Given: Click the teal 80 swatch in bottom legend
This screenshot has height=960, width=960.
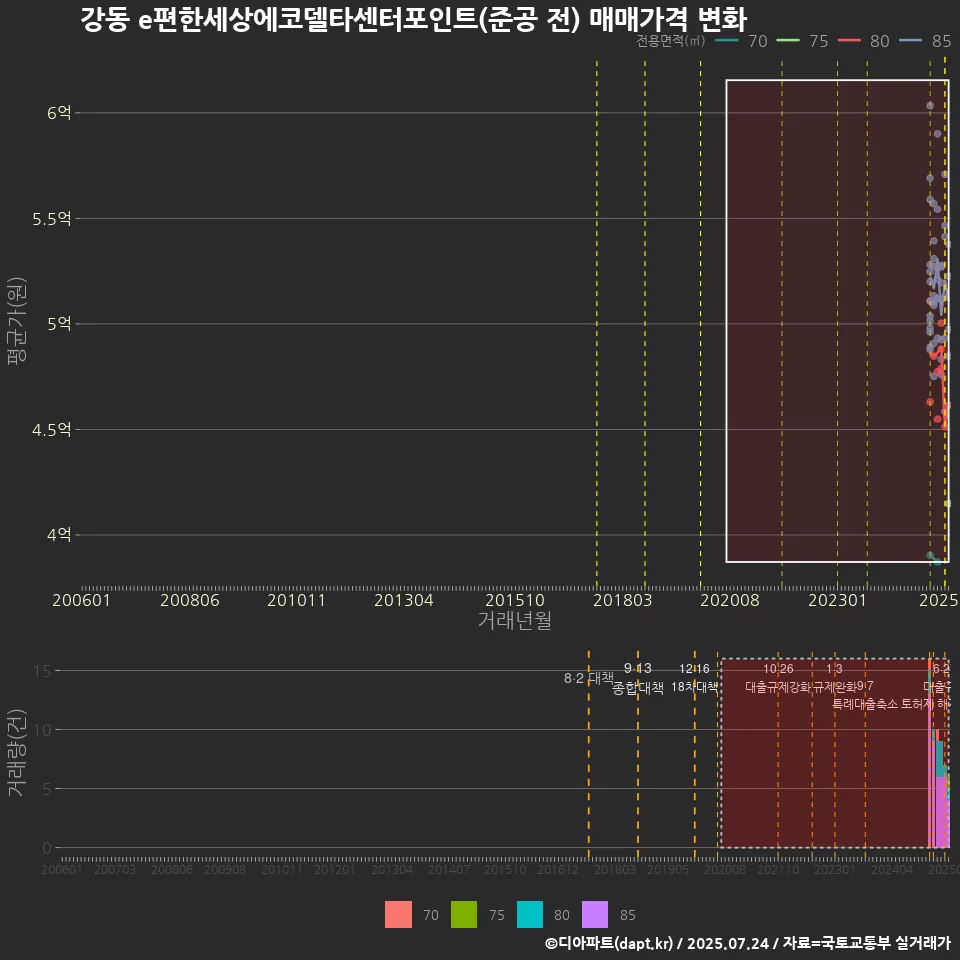Looking at the screenshot, I should pos(530,914).
